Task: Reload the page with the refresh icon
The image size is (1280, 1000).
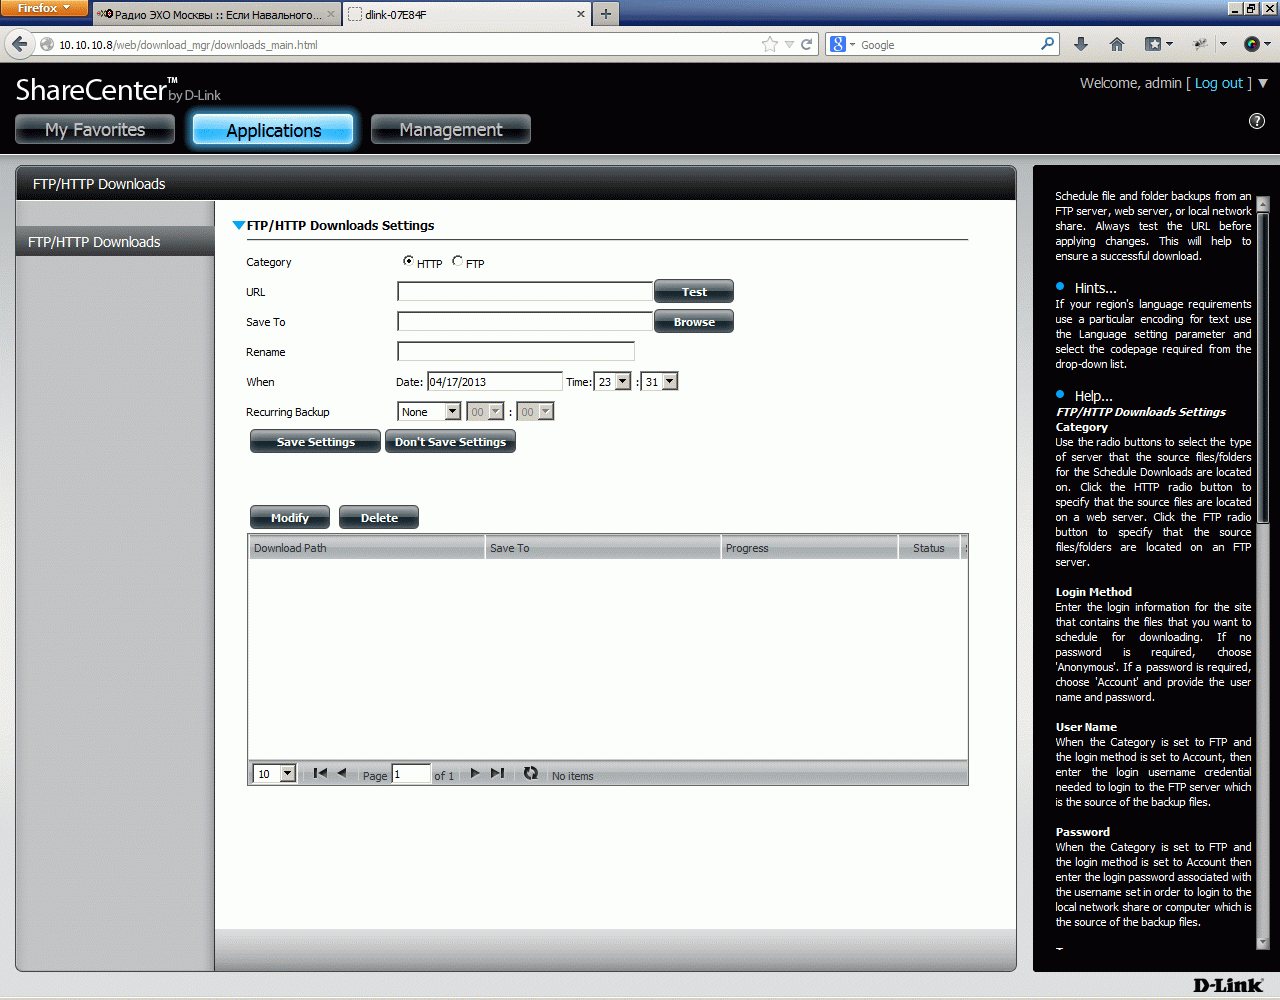Action: point(806,44)
